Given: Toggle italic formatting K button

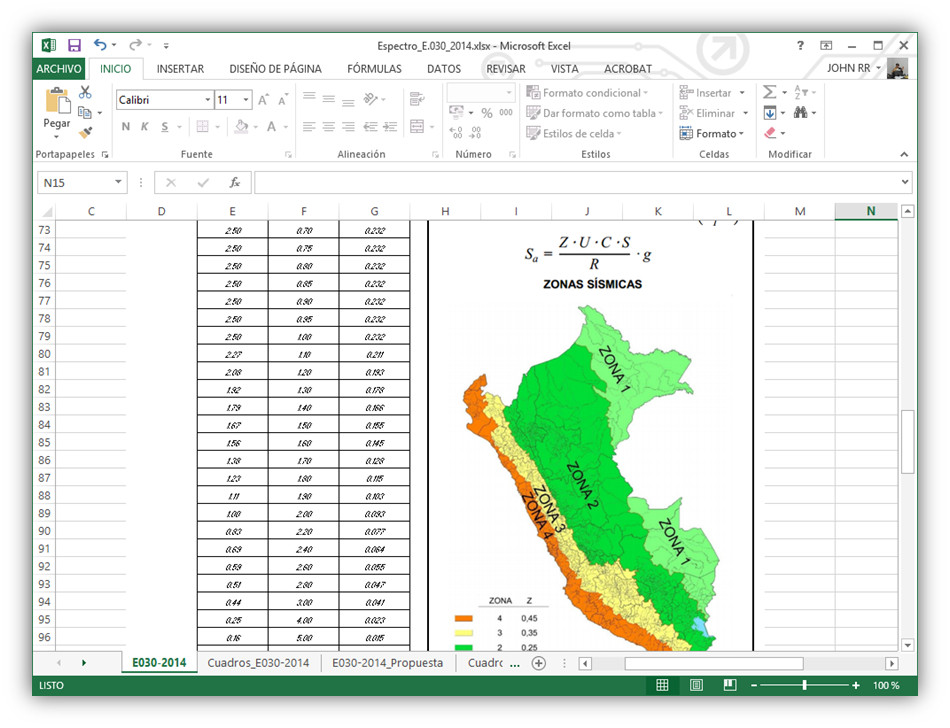Looking at the screenshot, I should pyautogui.click(x=145, y=127).
